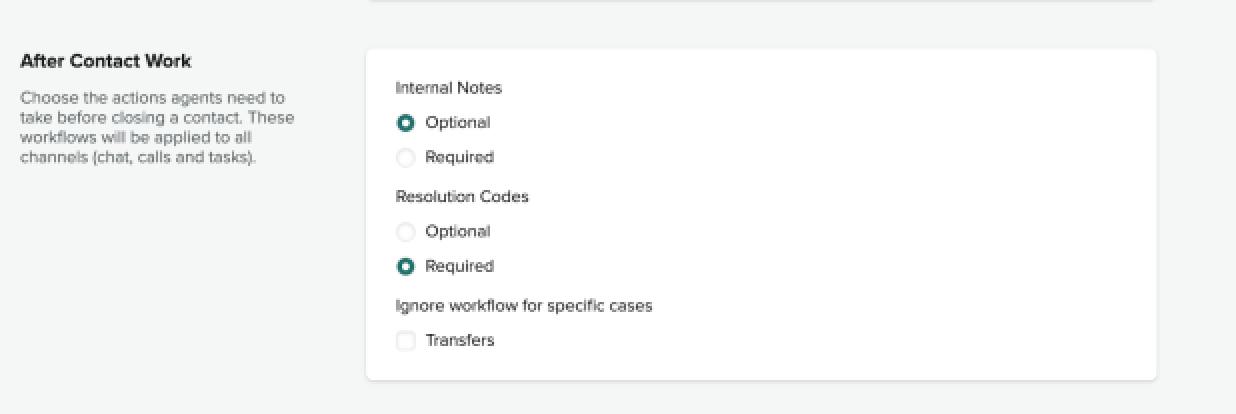
Task: Click the Transfers label text
Action: (x=459, y=341)
